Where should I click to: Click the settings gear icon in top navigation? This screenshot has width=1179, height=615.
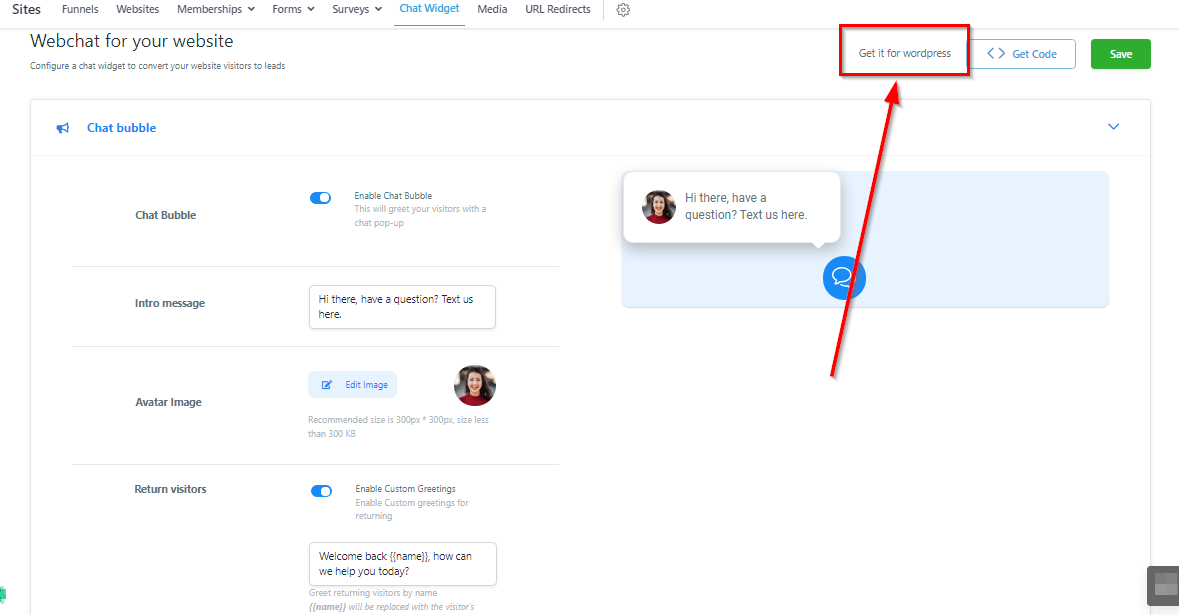pyautogui.click(x=623, y=10)
